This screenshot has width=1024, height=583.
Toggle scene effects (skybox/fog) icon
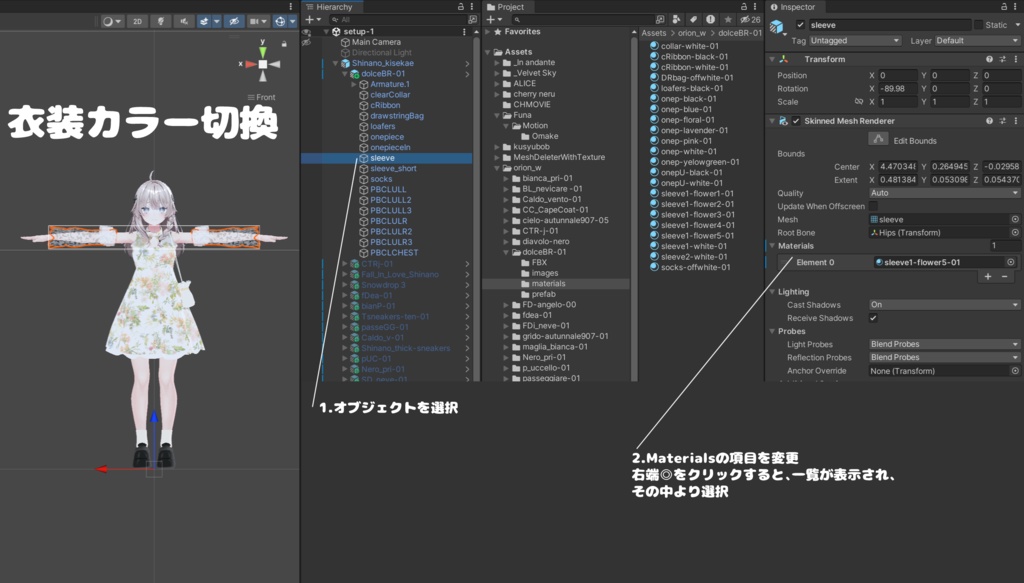coord(204,21)
